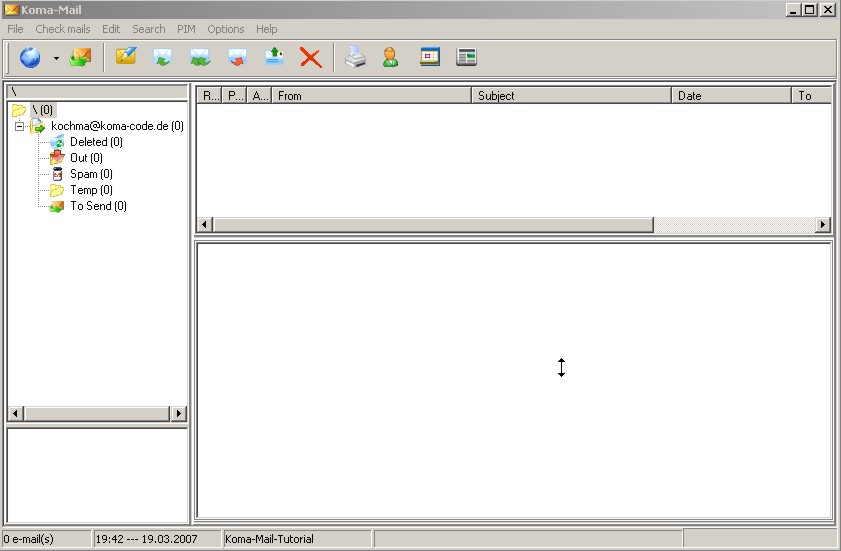Click the Koma-Mail title bar envelope icon
The image size is (841, 551).
point(11,10)
